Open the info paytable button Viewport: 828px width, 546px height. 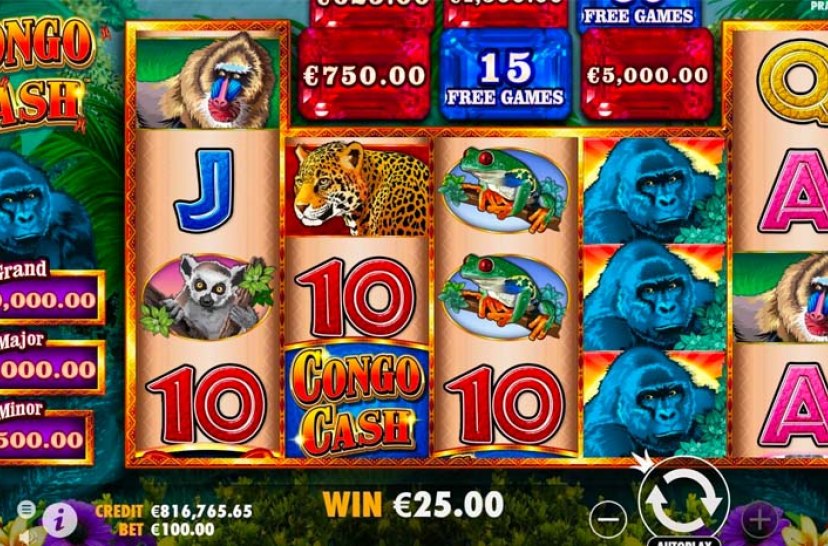pos(60,520)
